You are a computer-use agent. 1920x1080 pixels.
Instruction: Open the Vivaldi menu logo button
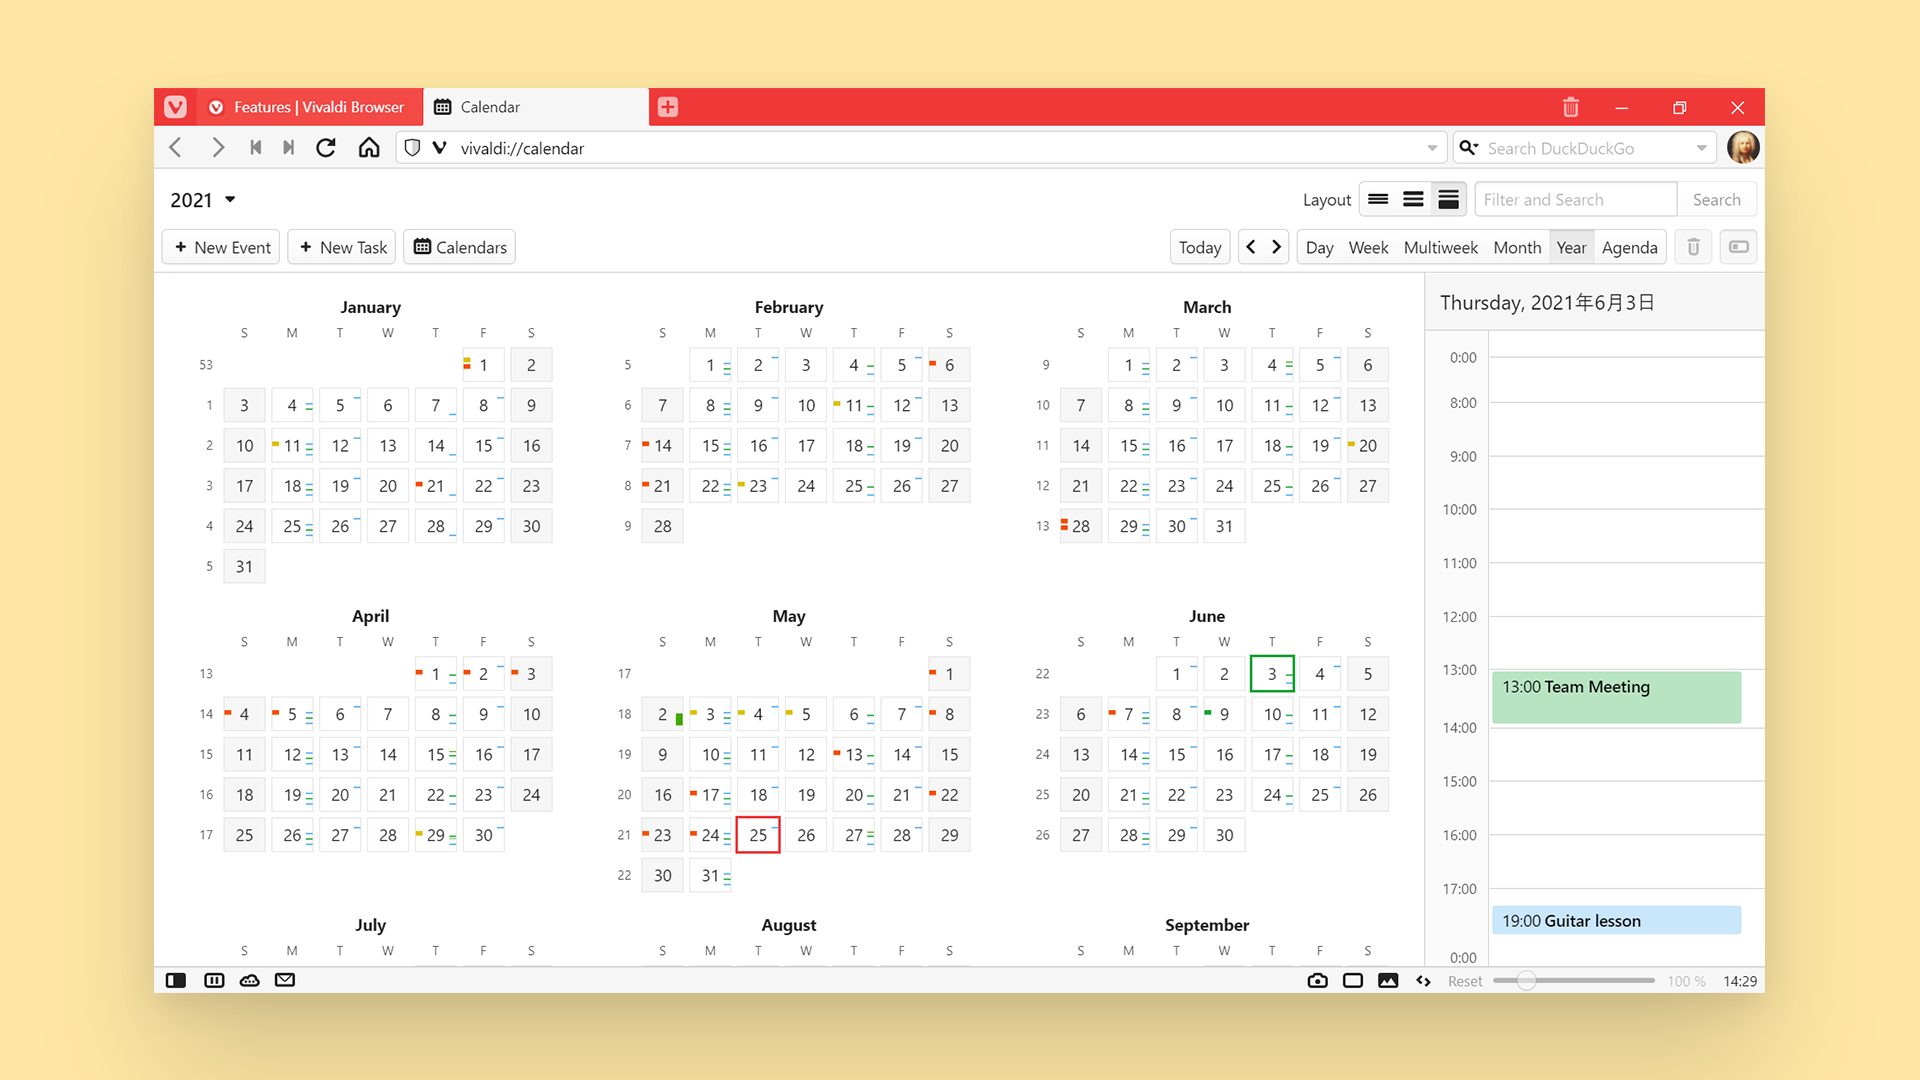(175, 107)
